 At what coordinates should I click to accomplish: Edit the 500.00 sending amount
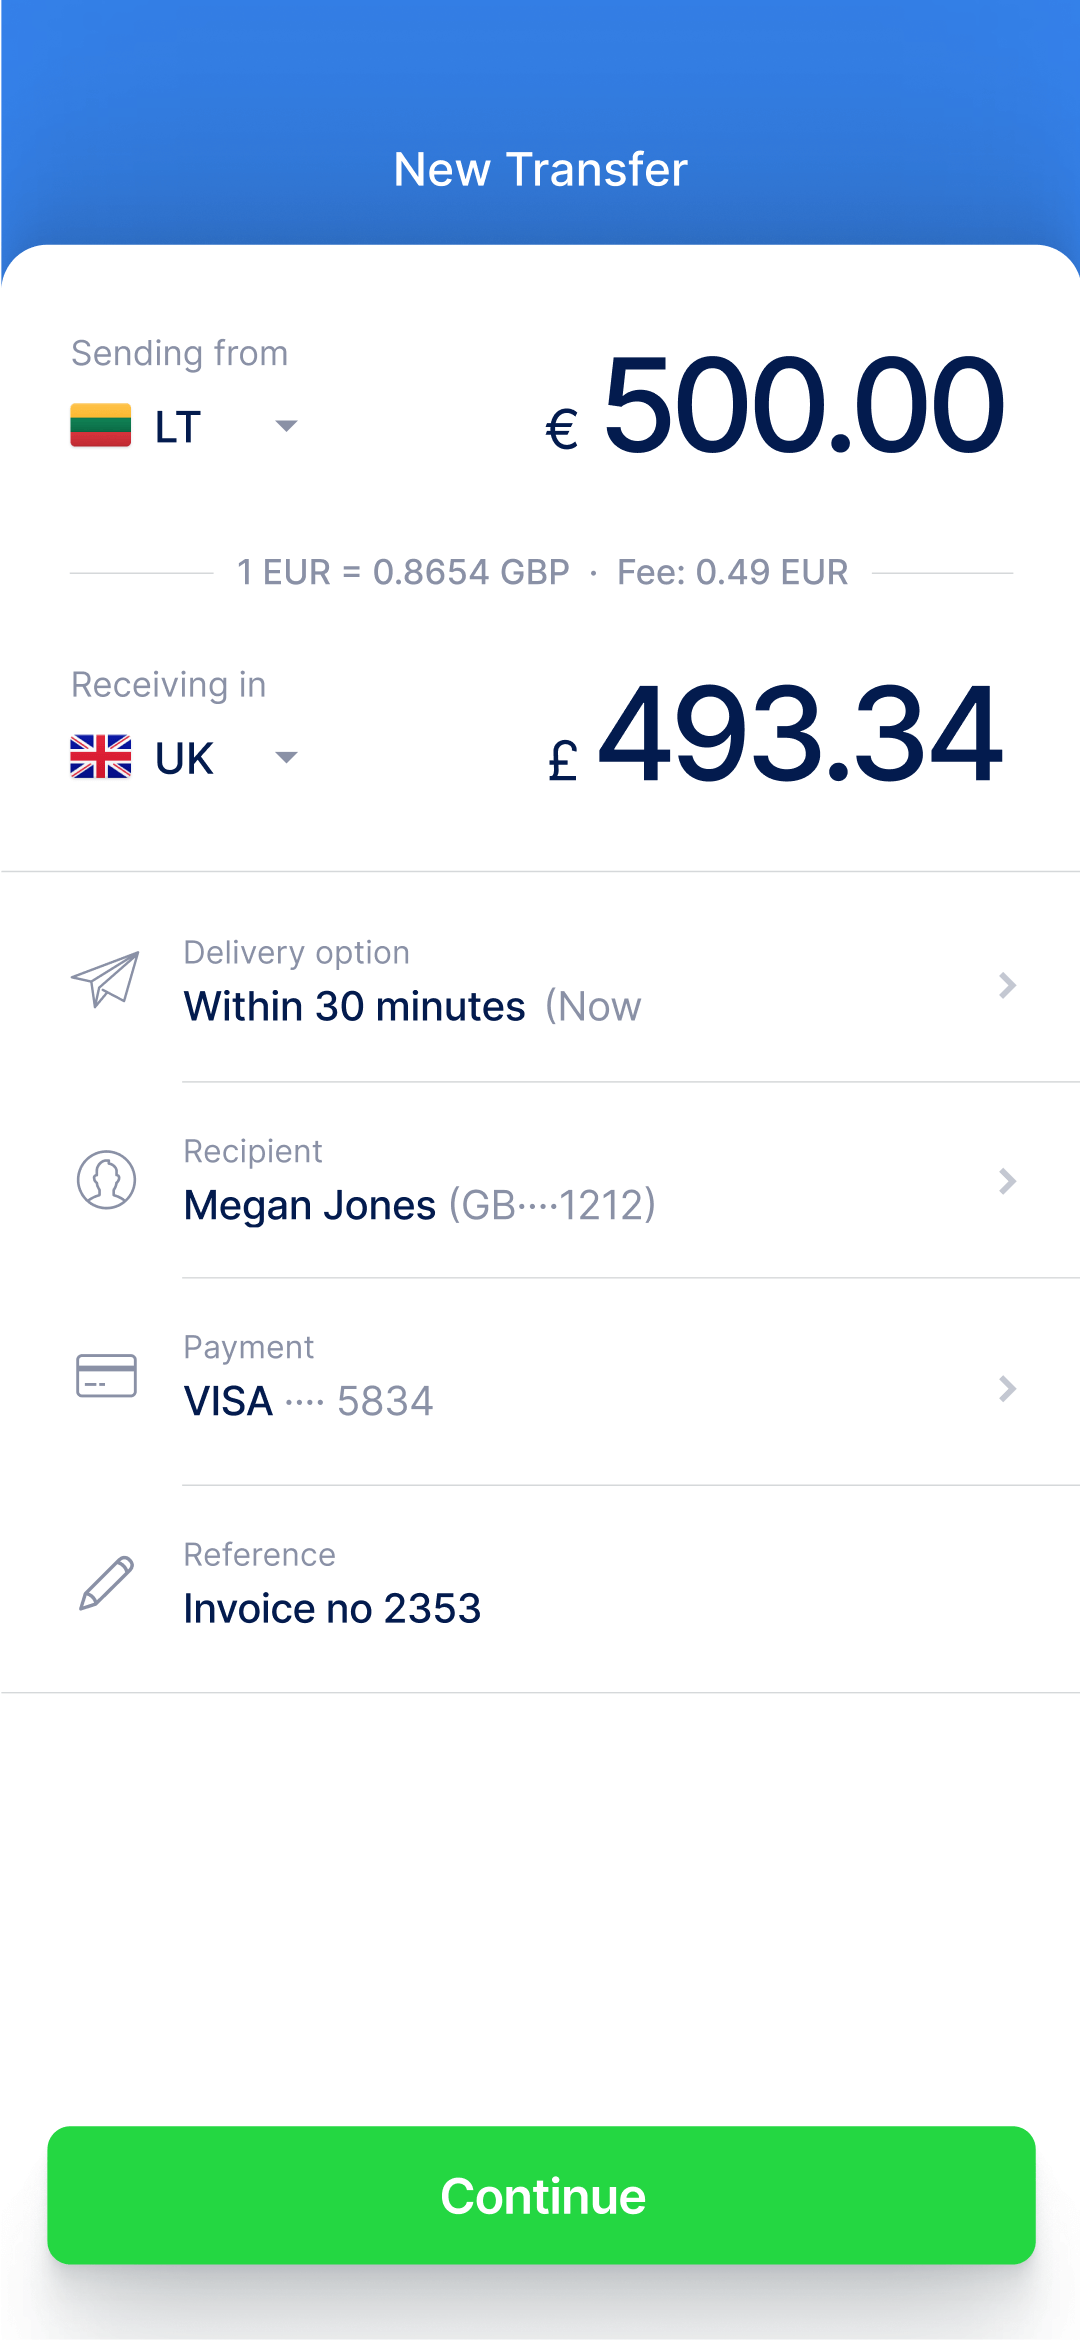[x=804, y=406]
